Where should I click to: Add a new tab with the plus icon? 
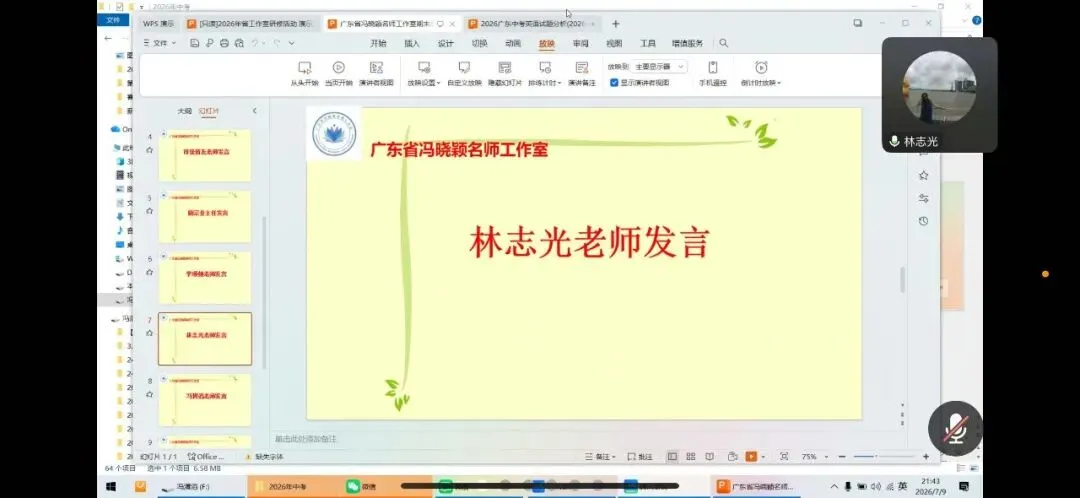(616, 23)
